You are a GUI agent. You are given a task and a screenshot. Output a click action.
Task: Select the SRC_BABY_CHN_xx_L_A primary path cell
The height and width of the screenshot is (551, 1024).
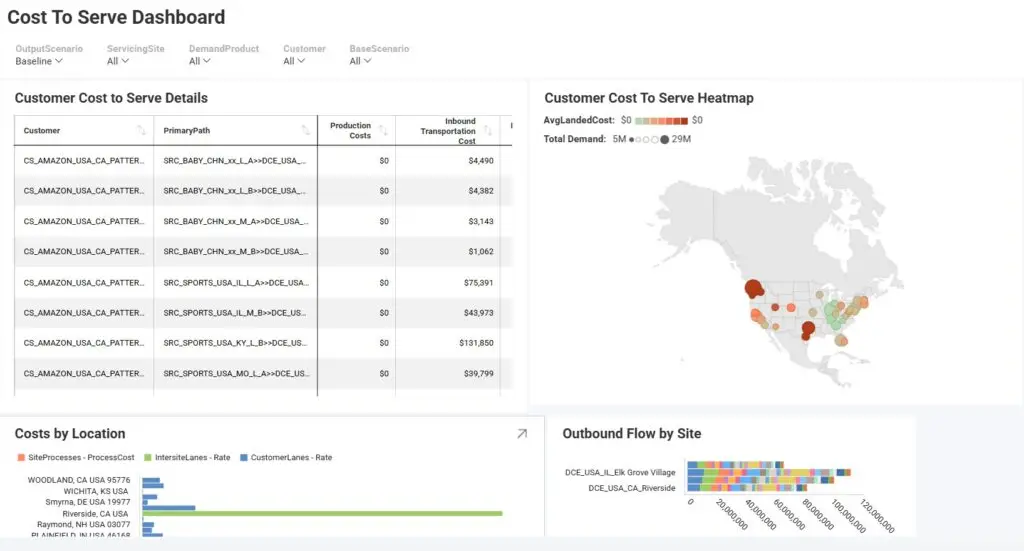coord(234,160)
